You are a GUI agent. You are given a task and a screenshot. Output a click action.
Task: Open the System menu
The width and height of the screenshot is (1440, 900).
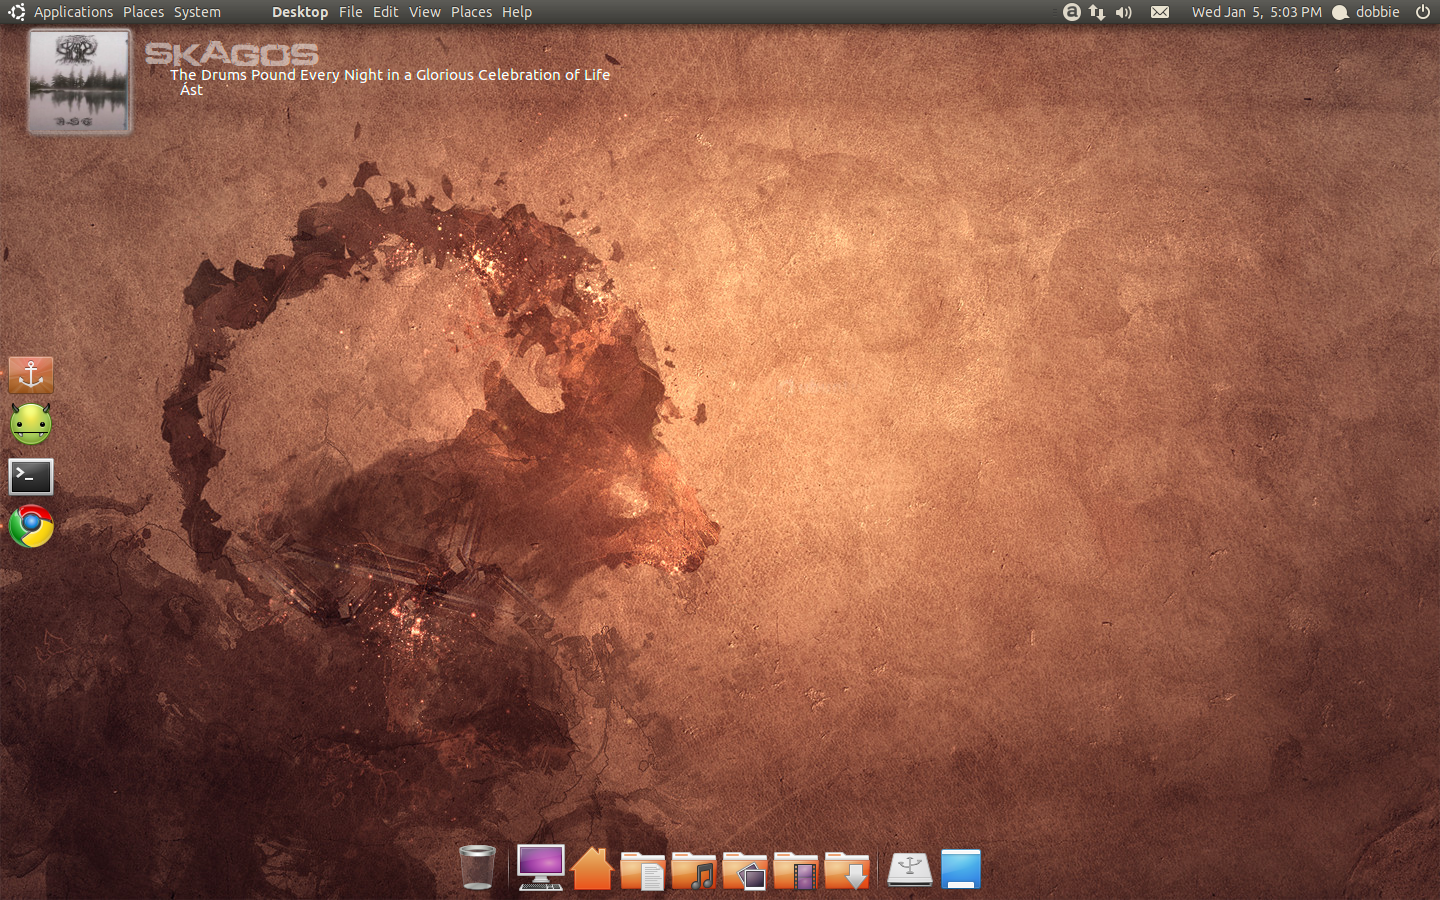pos(197,12)
